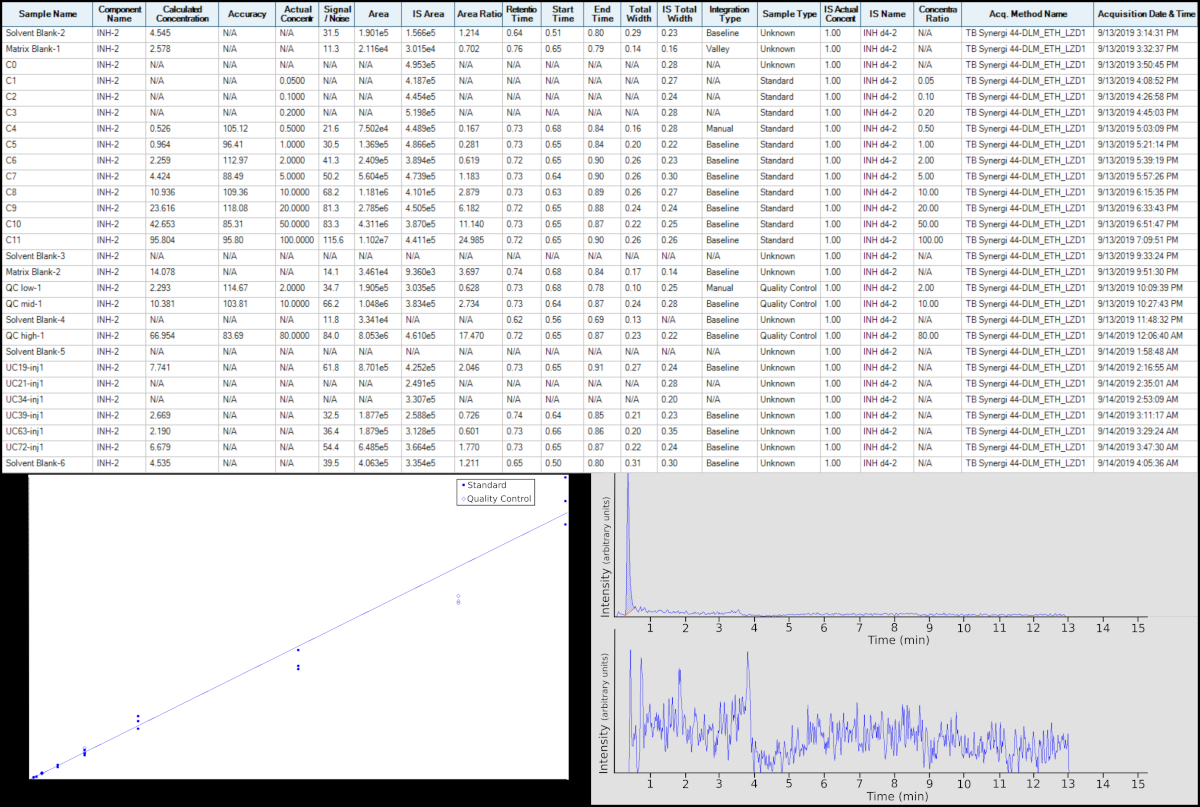Sort by the Calculated Concentration column header
1200x807 pixels.
pos(182,14)
